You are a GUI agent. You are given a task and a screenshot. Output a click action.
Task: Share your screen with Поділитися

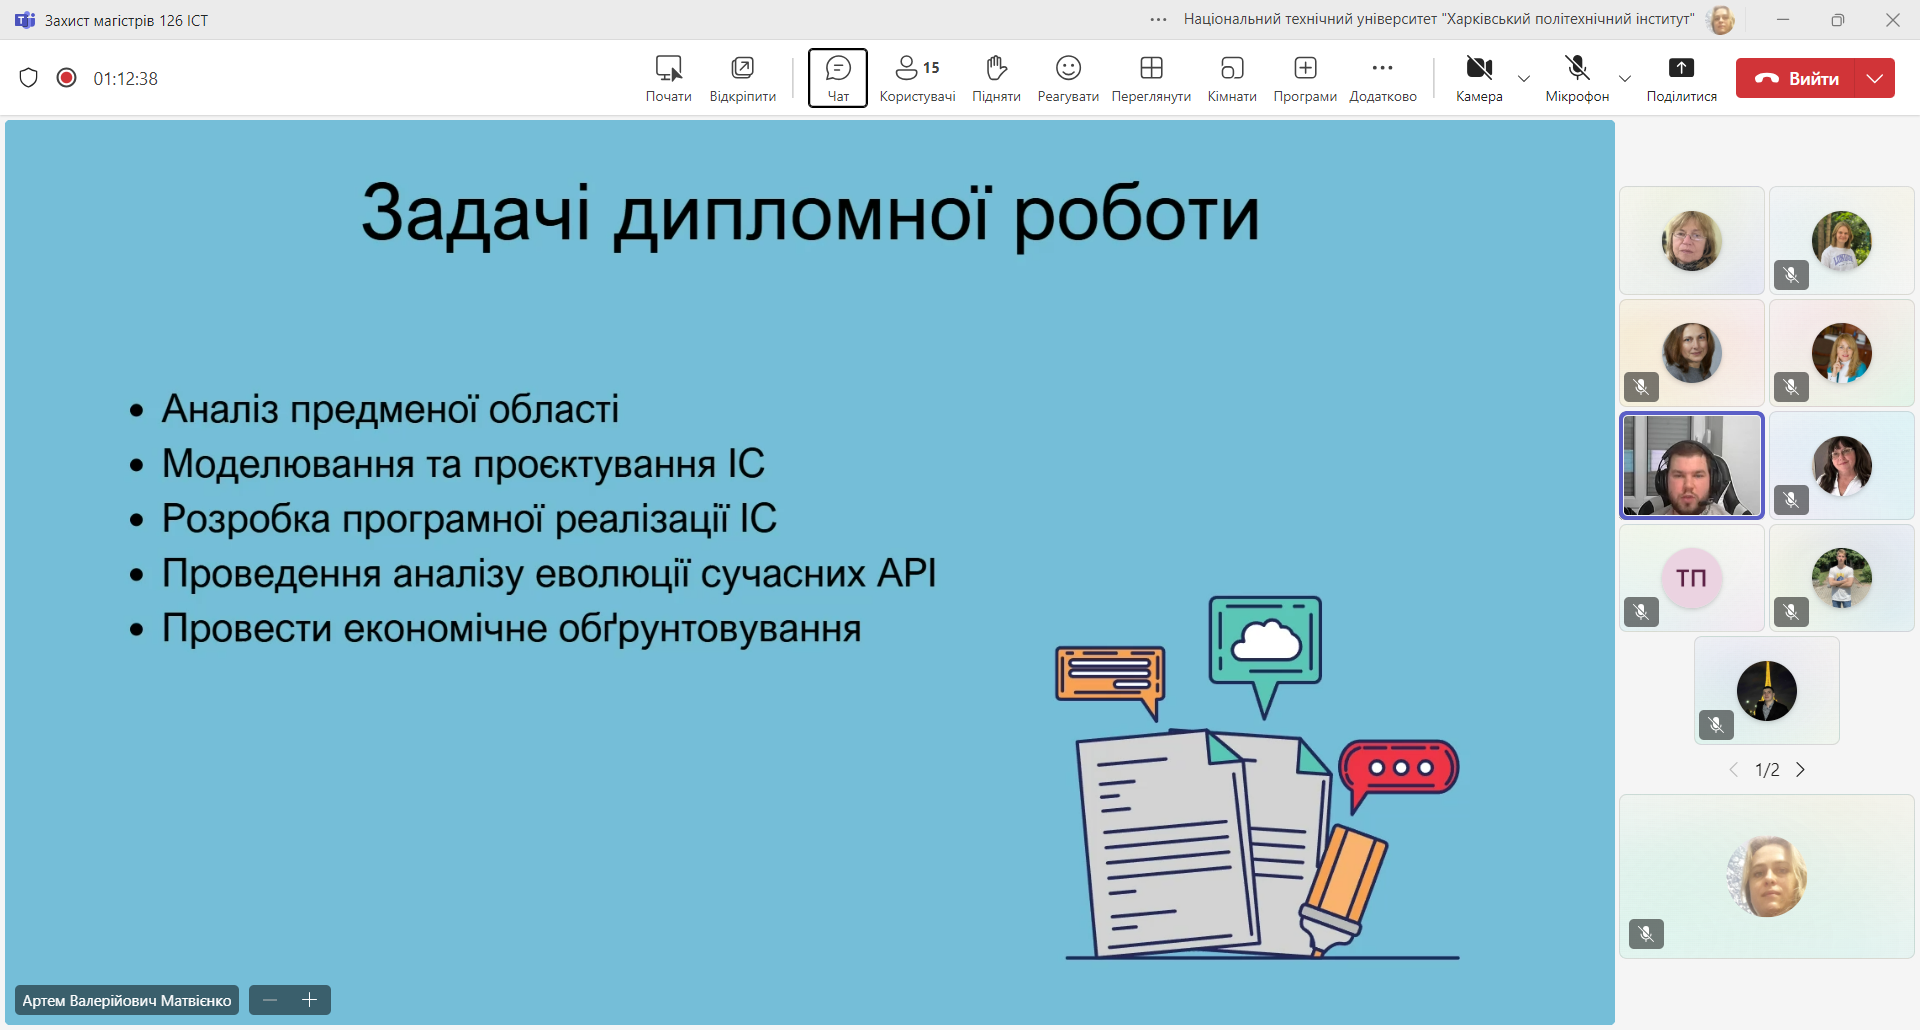(x=1681, y=78)
